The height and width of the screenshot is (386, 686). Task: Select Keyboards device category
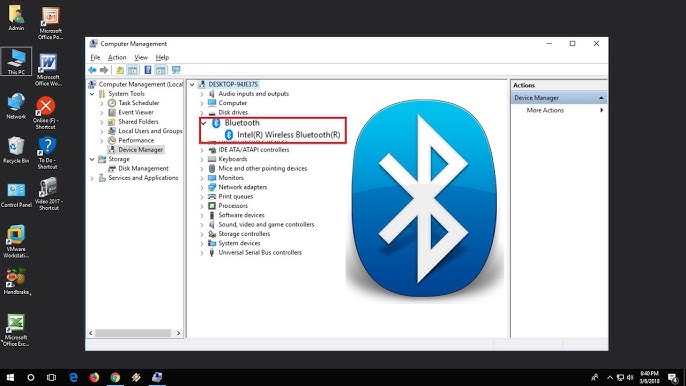coord(233,159)
